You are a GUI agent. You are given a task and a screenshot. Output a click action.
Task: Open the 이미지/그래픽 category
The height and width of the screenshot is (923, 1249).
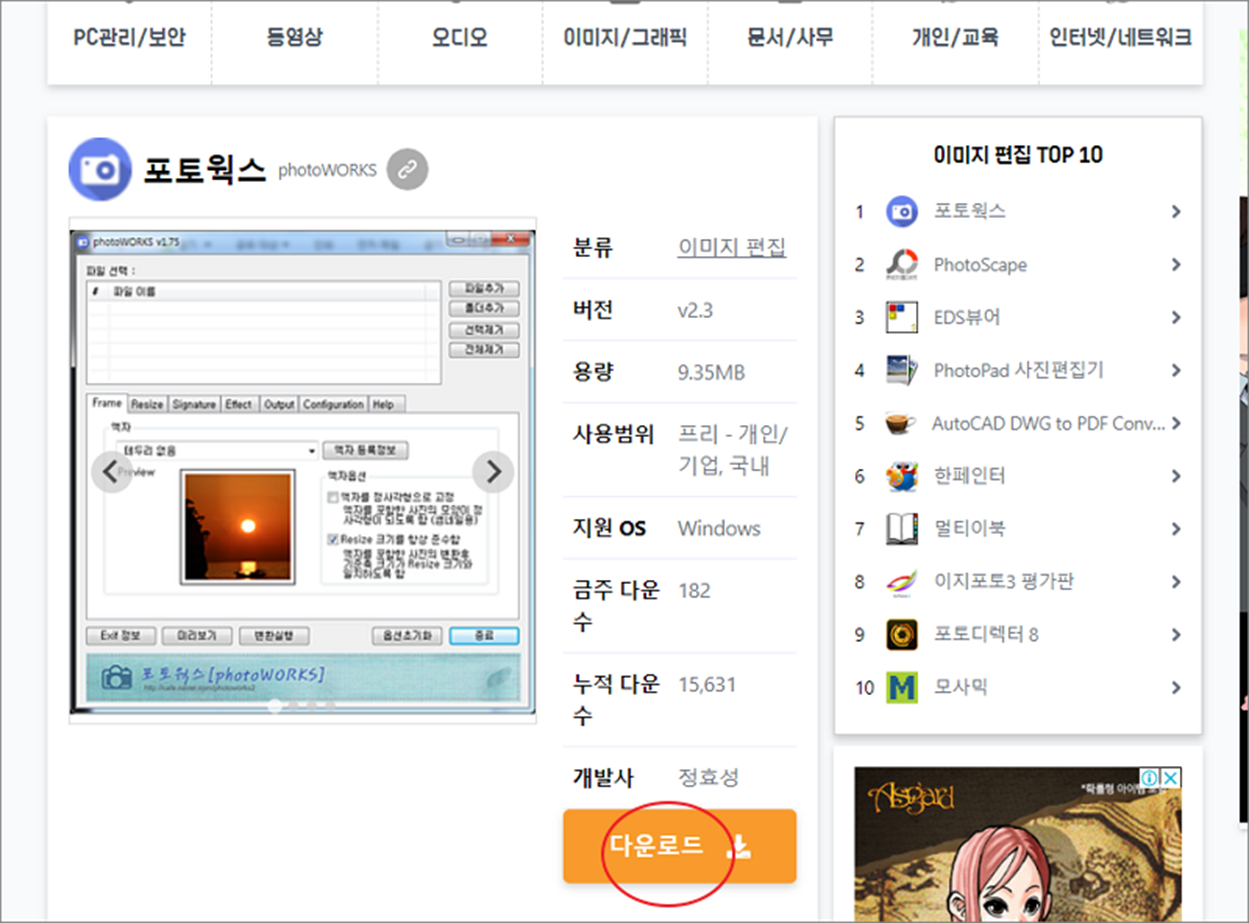(625, 39)
